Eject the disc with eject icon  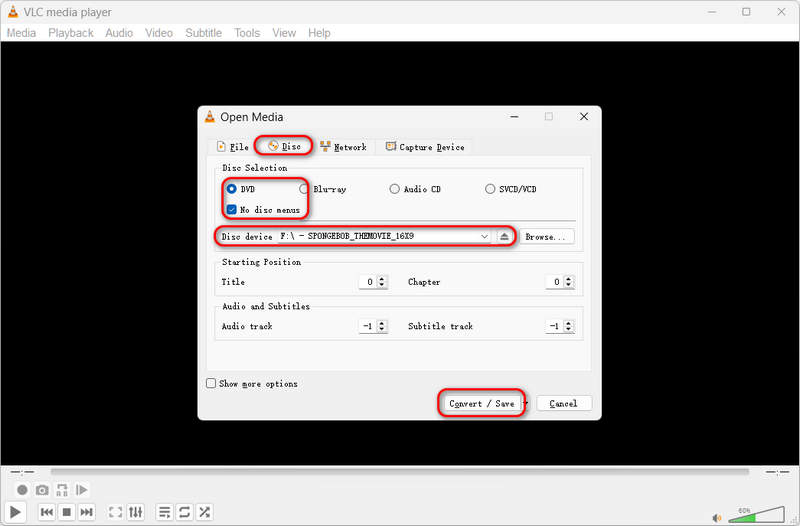coord(504,236)
